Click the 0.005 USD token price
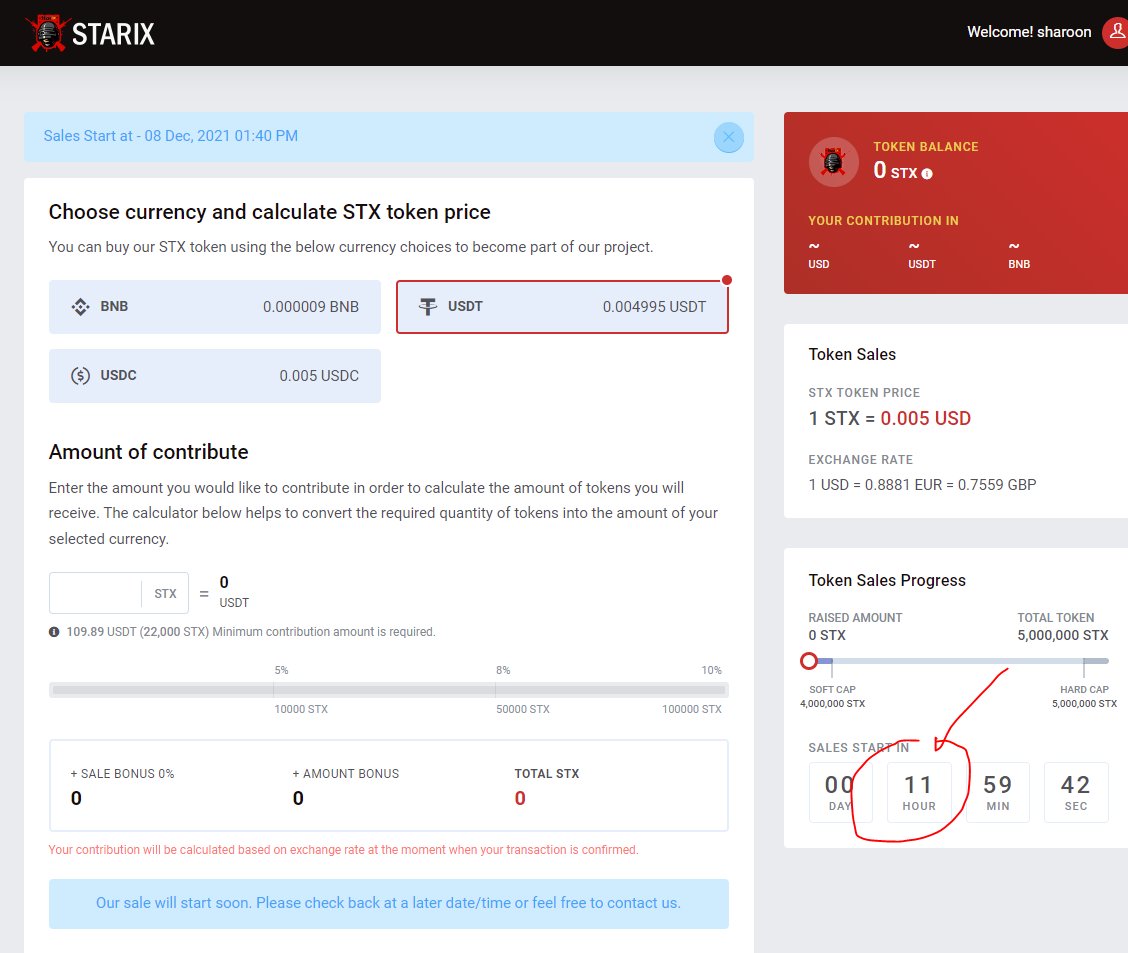This screenshot has width=1128, height=953. pos(925,419)
